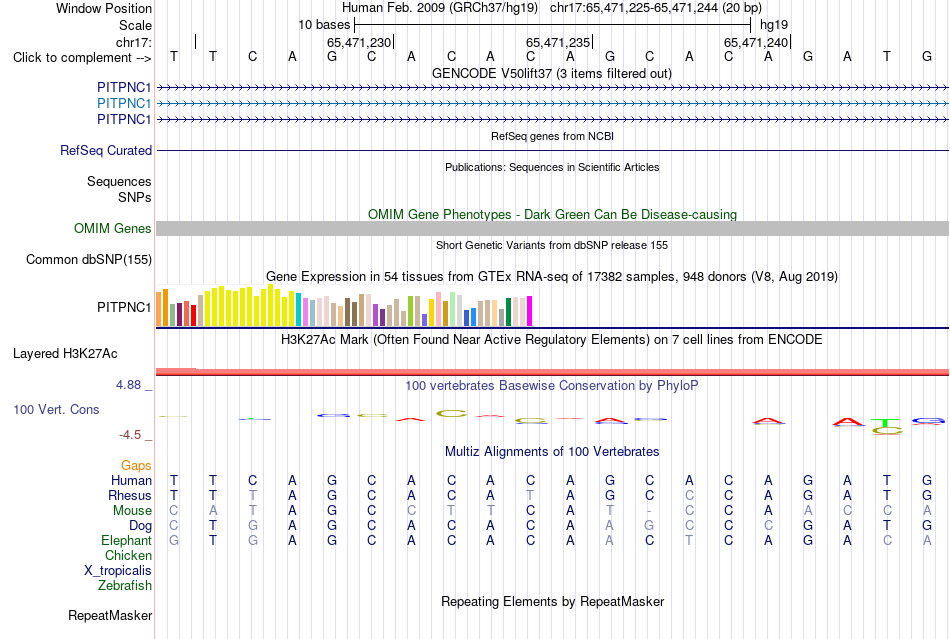Click the 'Common dbSNP(155)' track label
Image resolution: width=950 pixels, height=639 pixels.
(88, 259)
